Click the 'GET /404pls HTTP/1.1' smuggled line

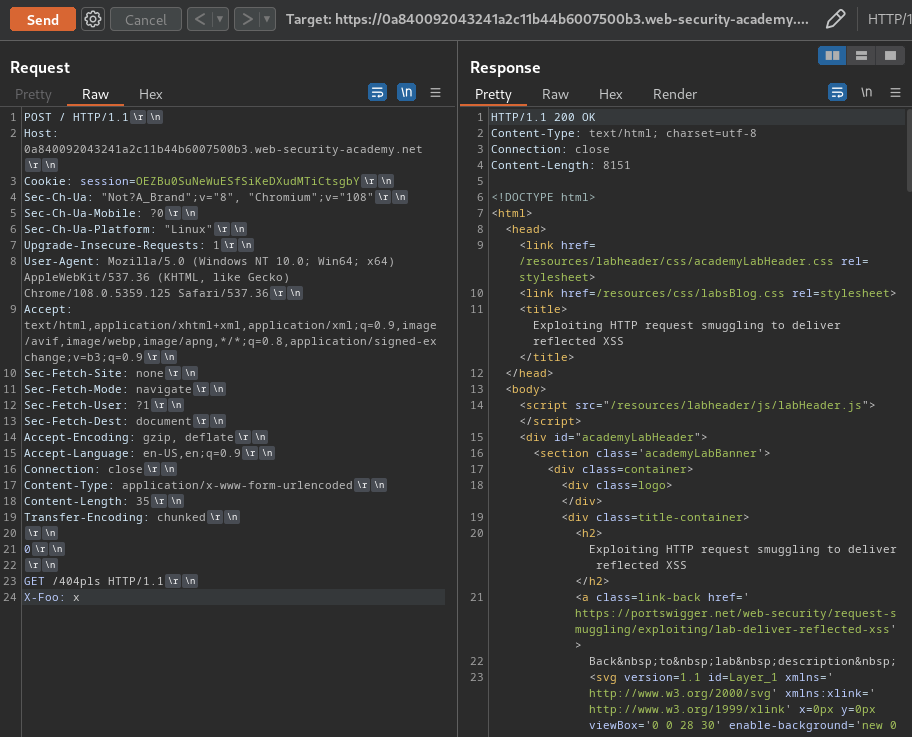click(x=94, y=581)
